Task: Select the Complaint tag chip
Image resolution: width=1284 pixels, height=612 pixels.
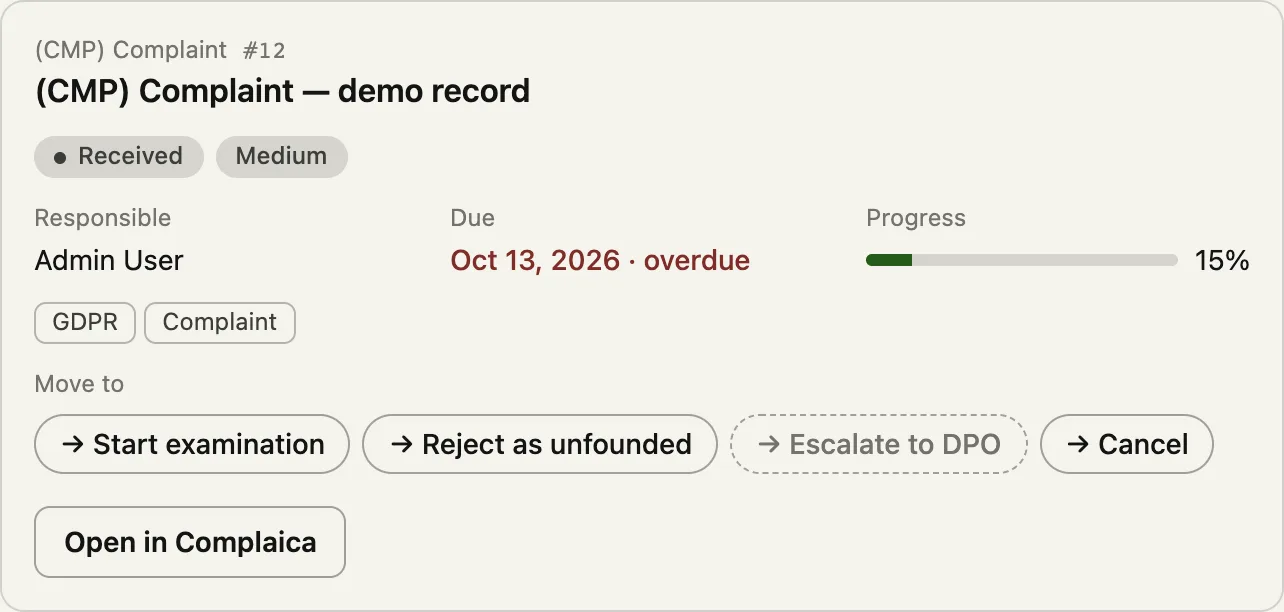Action: tap(220, 323)
